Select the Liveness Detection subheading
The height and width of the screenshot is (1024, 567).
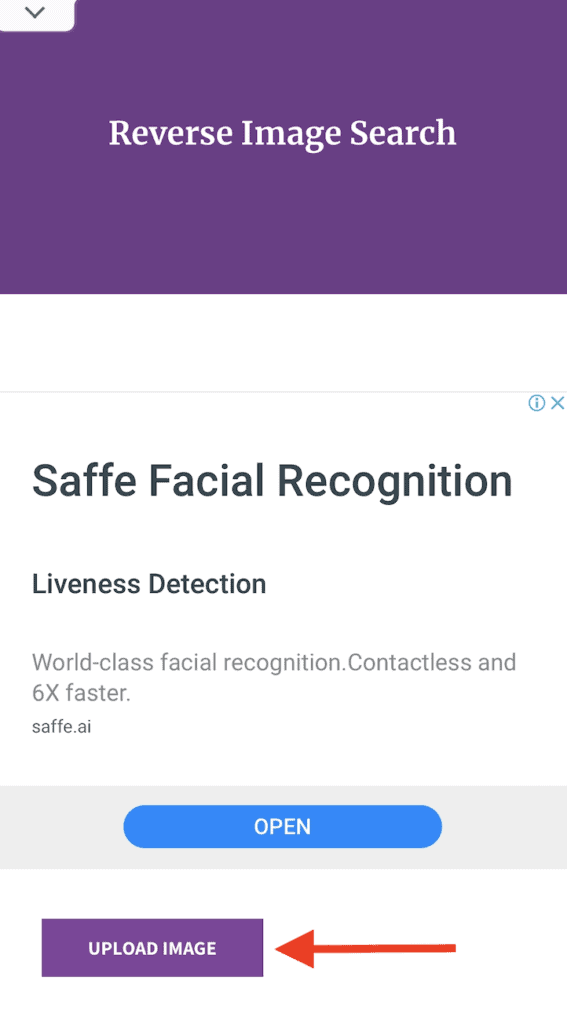(x=149, y=584)
